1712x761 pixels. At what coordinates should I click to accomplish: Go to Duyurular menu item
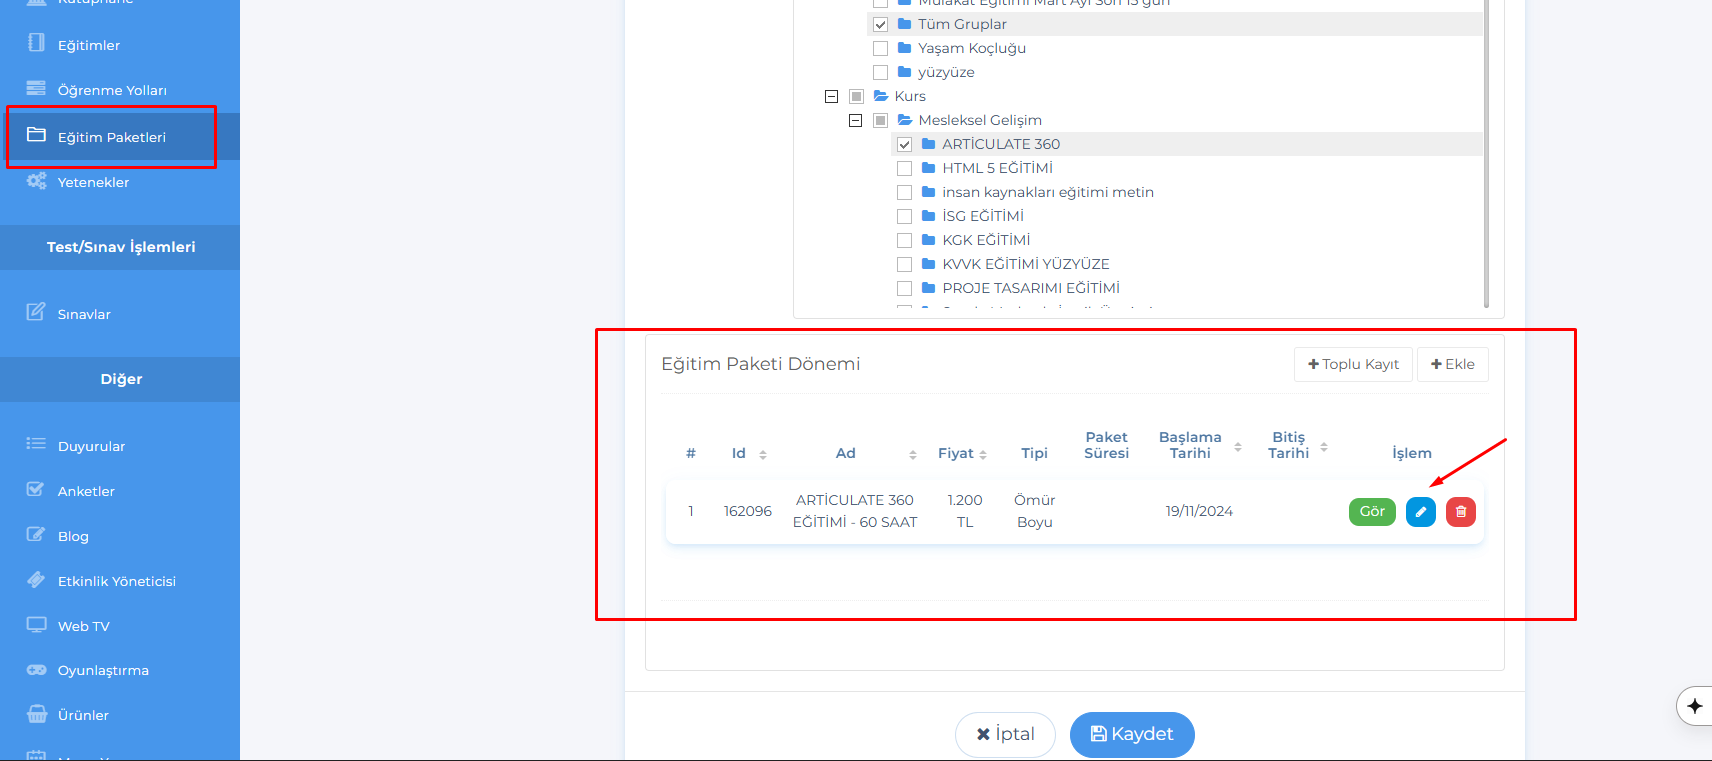point(91,446)
